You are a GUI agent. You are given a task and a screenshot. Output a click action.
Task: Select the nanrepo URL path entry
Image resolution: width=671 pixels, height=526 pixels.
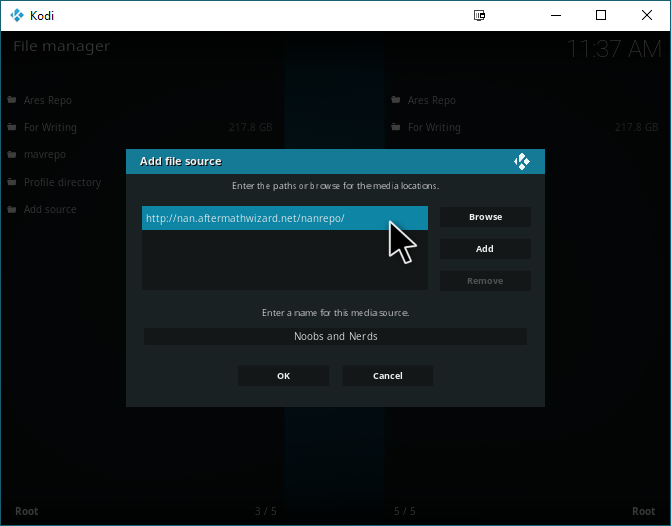[x=285, y=218]
